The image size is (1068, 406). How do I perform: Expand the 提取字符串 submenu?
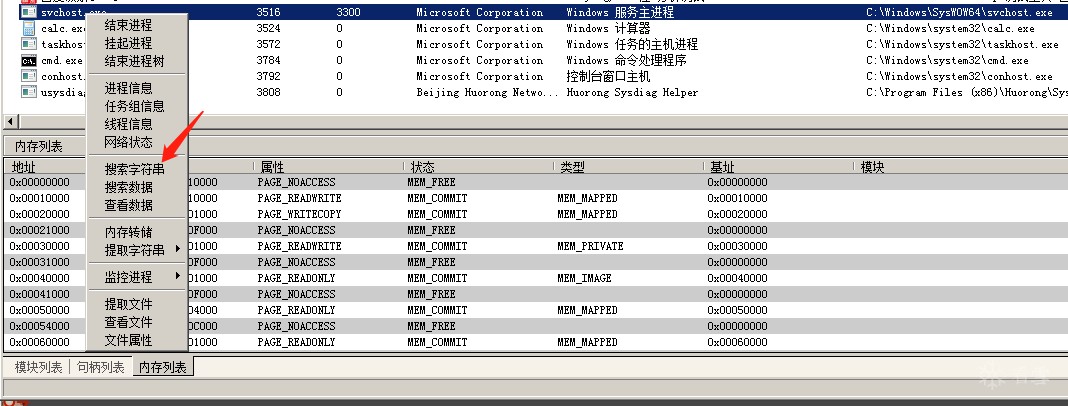coord(136,249)
